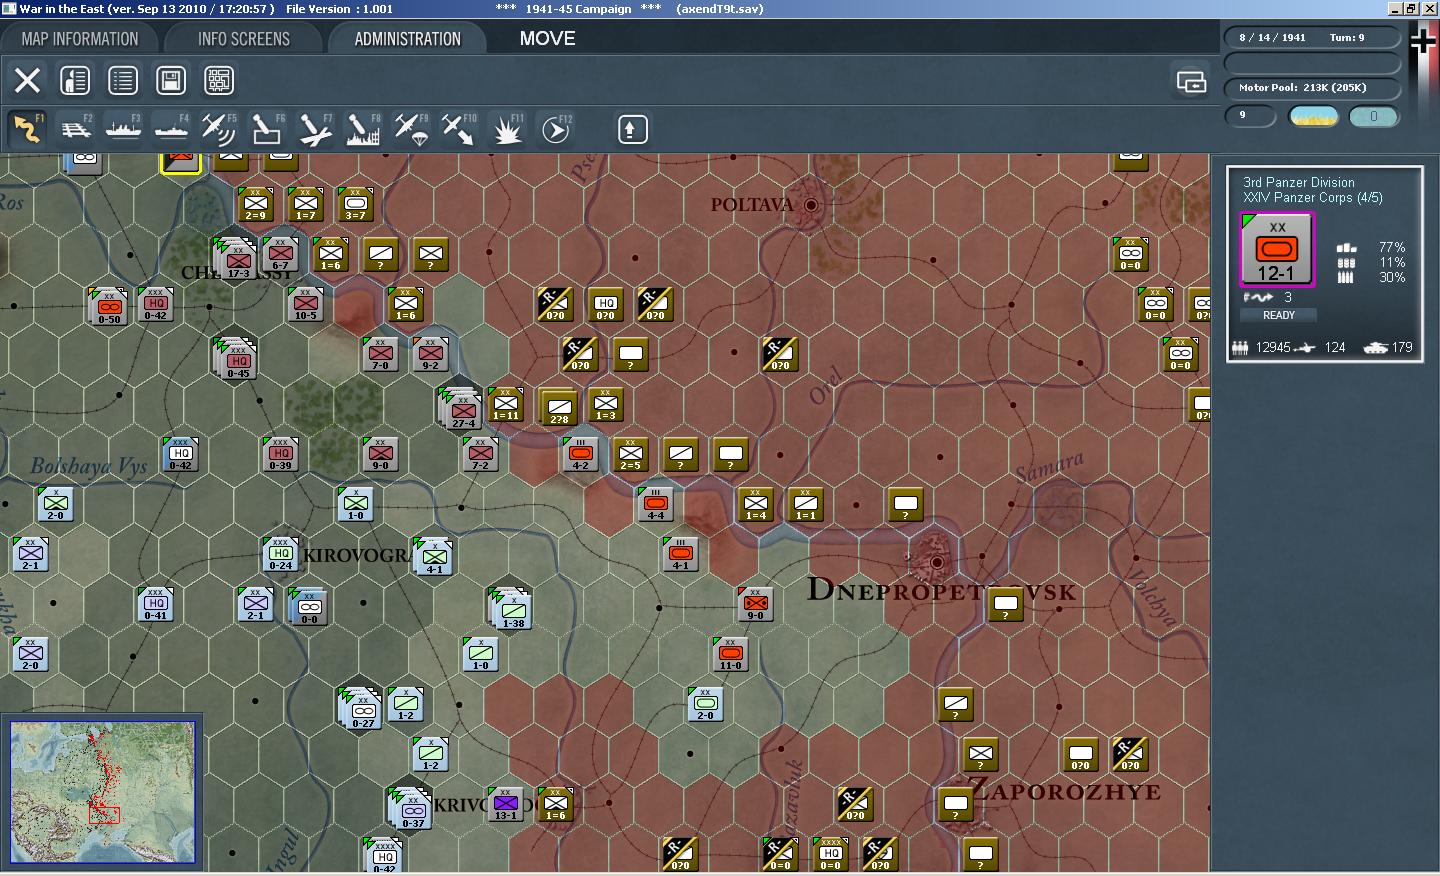The width and height of the screenshot is (1440, 876).
Task: Select the red 11-0 panzer counter
Action: [x=731, y=654]
